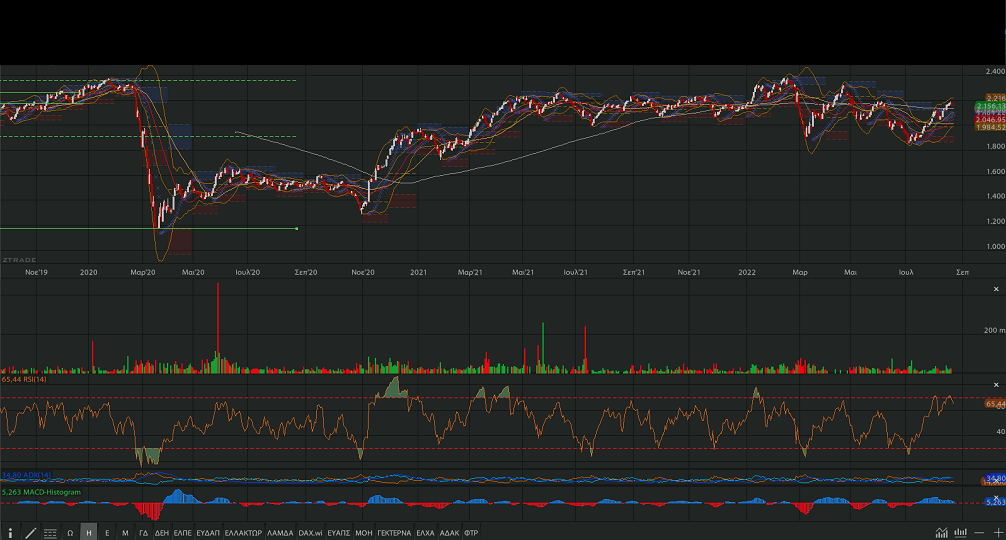
Task: Toggle the H timeframe button
Action: pyautogui.click(x=89, y=533)
